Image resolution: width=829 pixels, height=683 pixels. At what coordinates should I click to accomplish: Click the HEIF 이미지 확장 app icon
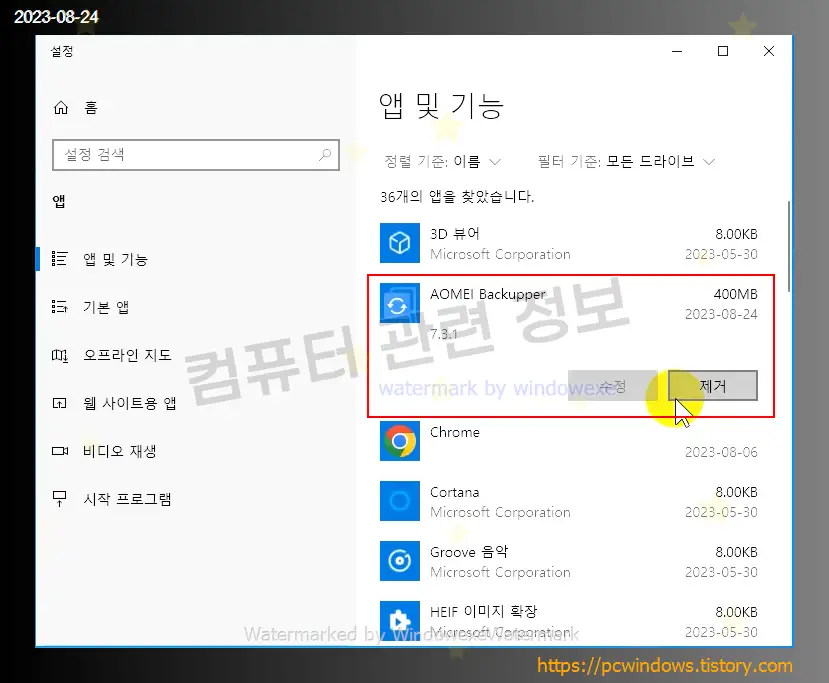(400, 621)
